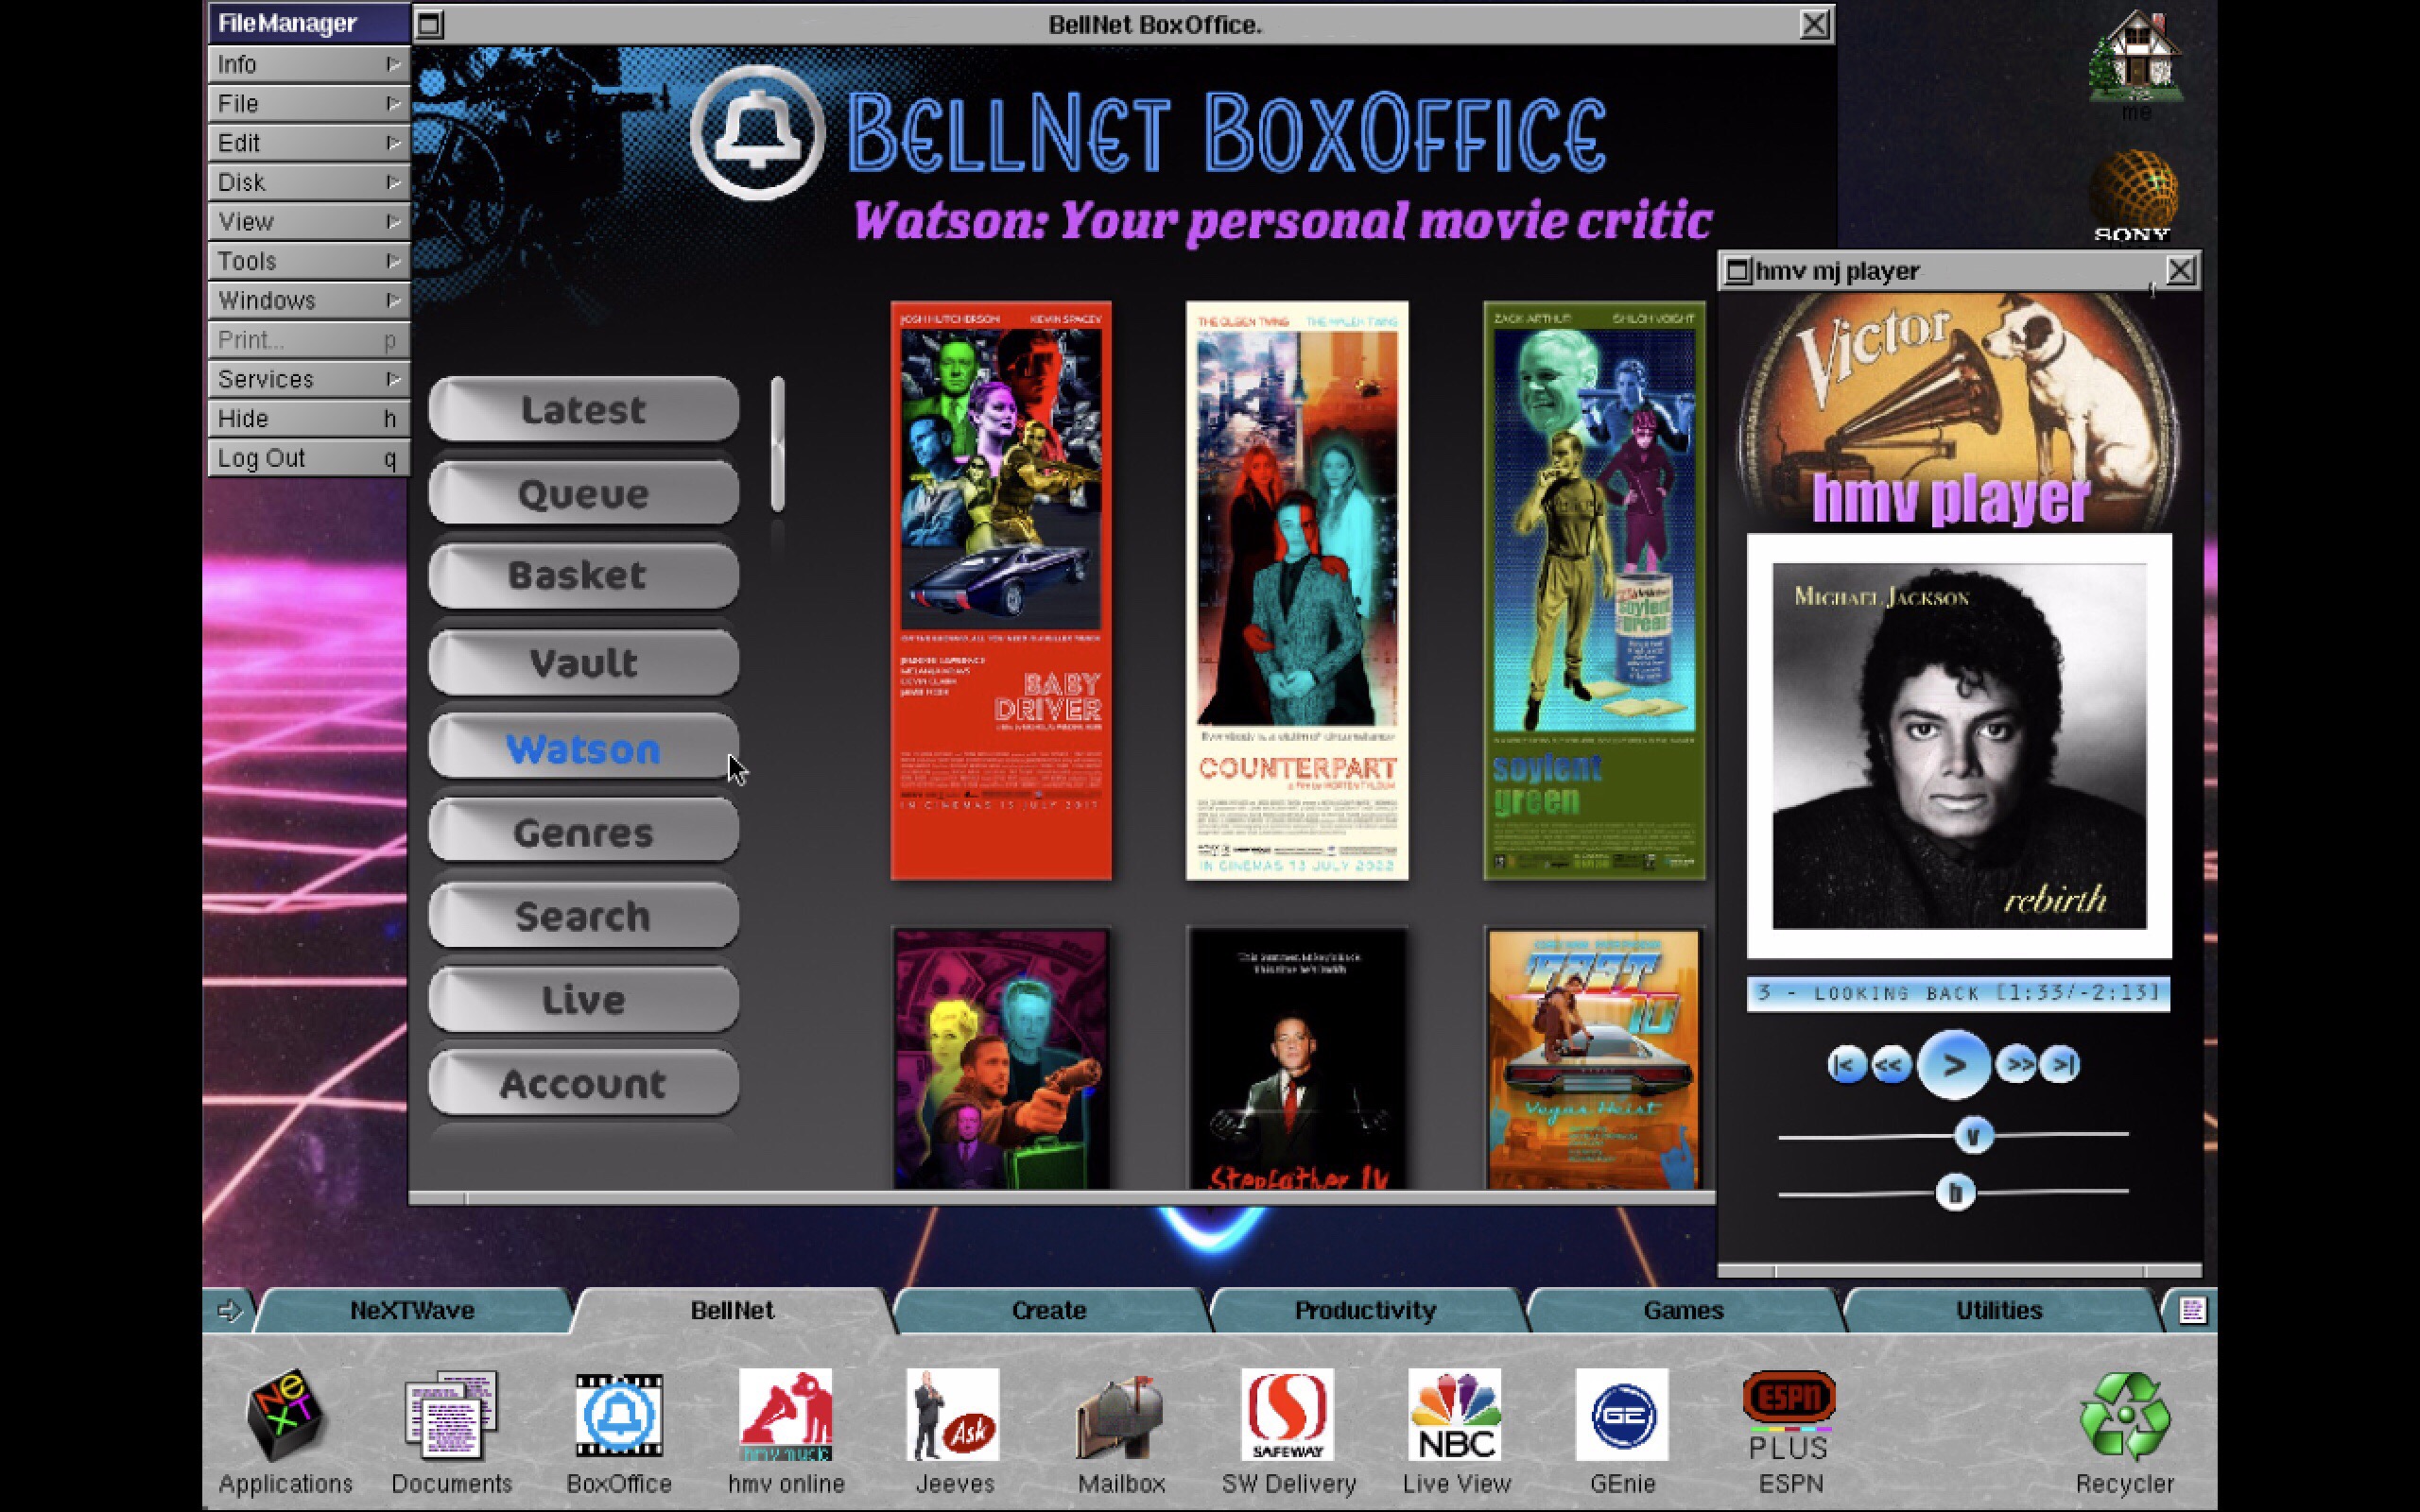This screenshot has width=2420, height=1512.
Task: Click the Michael Jackson rebirth album cover
Action: point(1959,746)
